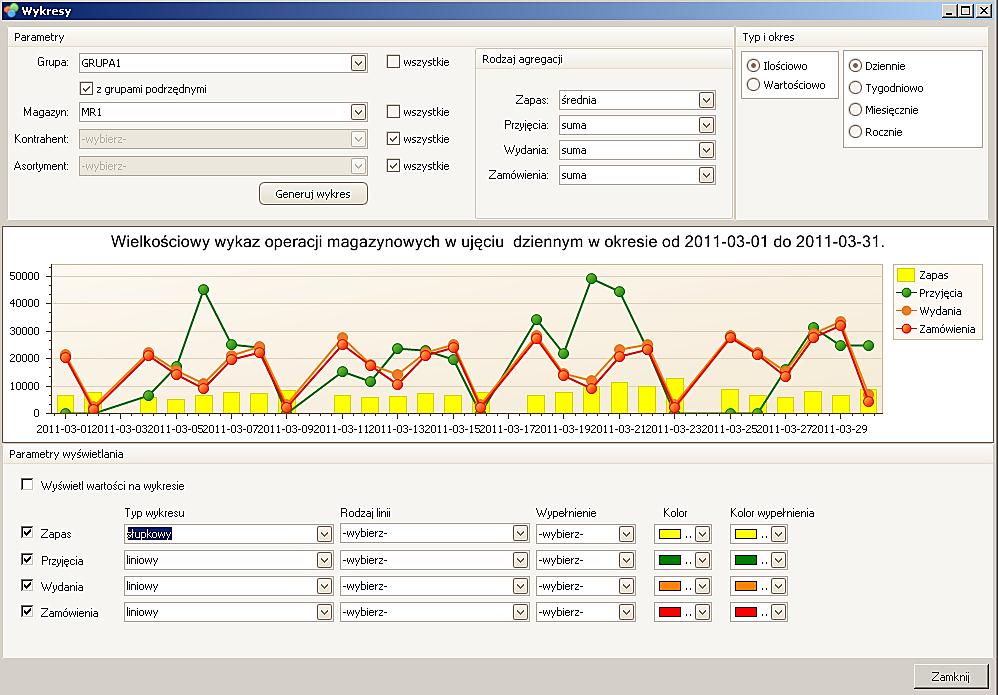Uncheck the Zapas series checkbox

tap(27, 532)
